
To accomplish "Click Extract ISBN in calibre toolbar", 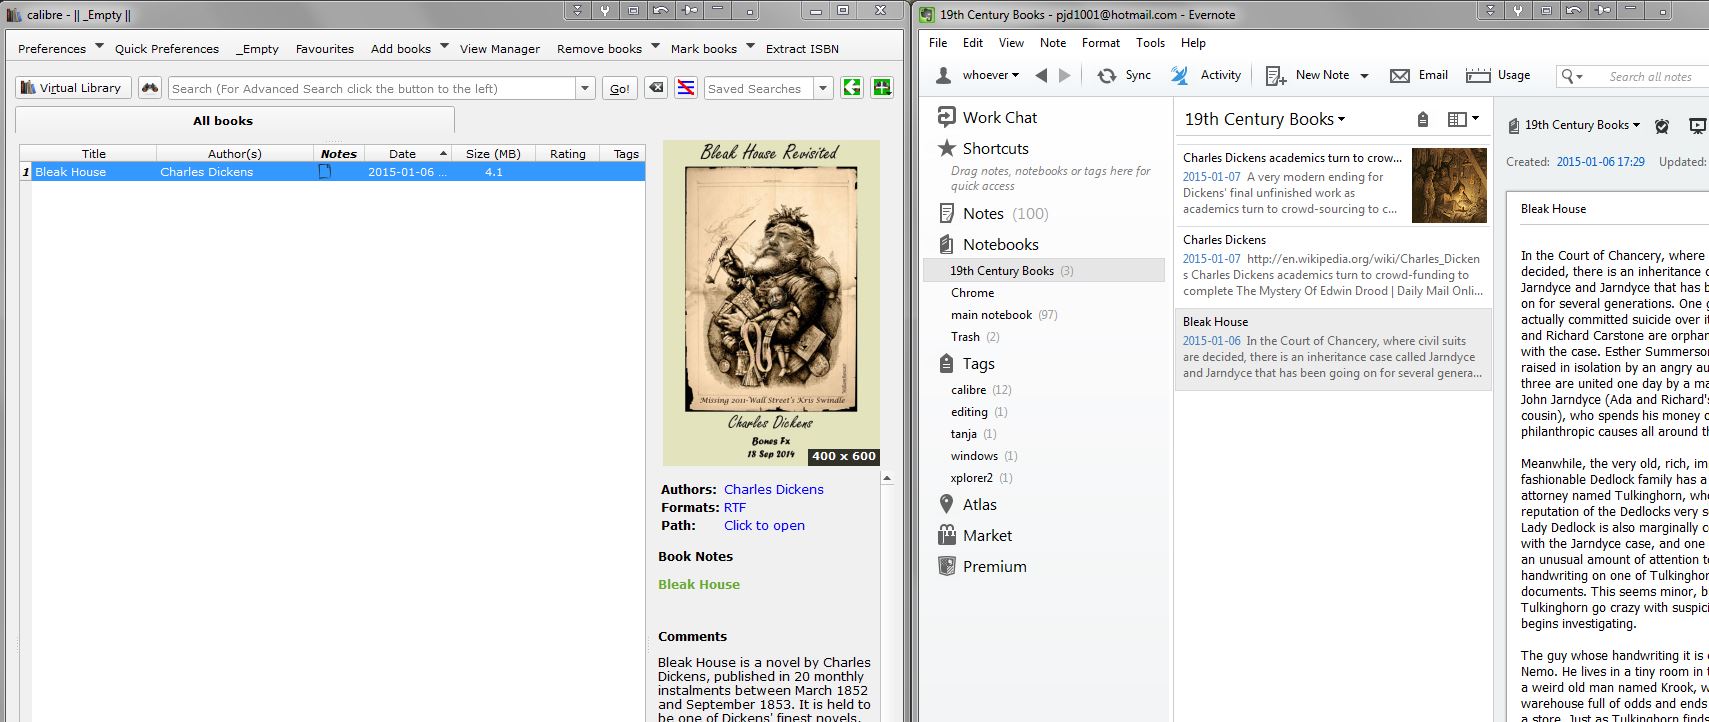I will pyautogui.click(x=802, y=49).
